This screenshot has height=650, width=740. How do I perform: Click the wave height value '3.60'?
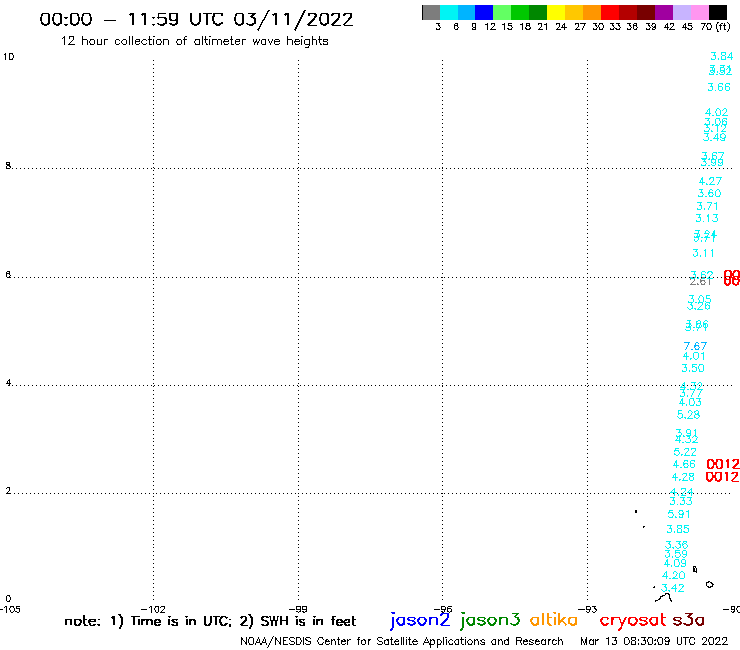(x=709, y=194)
